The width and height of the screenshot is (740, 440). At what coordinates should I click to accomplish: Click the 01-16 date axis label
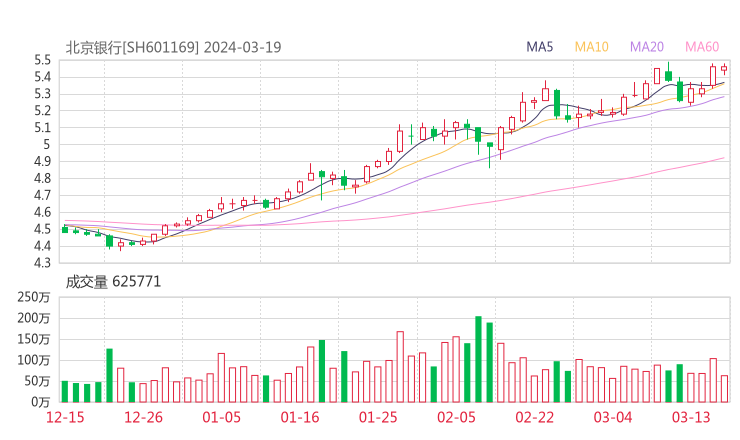click(300, 417)
